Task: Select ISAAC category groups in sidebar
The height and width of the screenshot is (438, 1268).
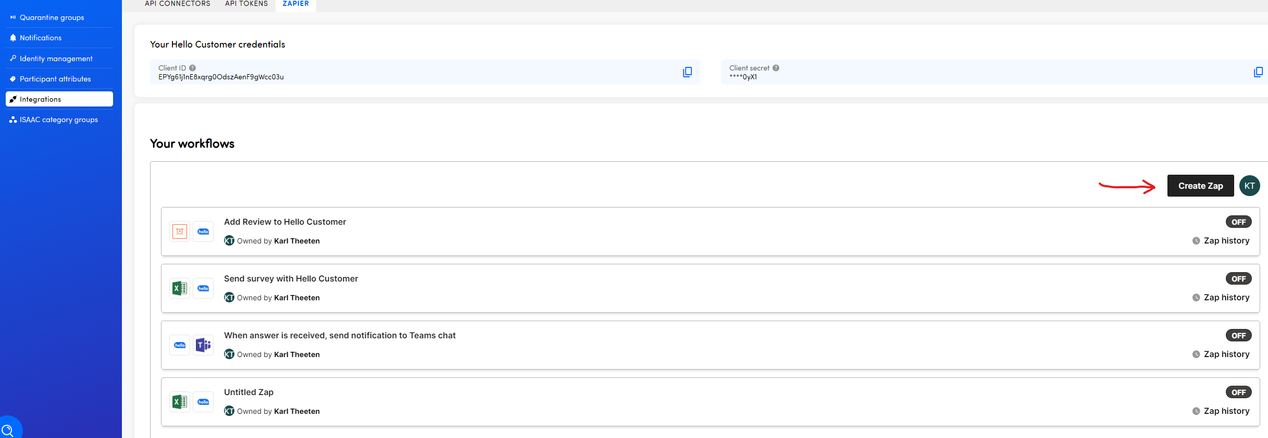Action: (58, 120)
